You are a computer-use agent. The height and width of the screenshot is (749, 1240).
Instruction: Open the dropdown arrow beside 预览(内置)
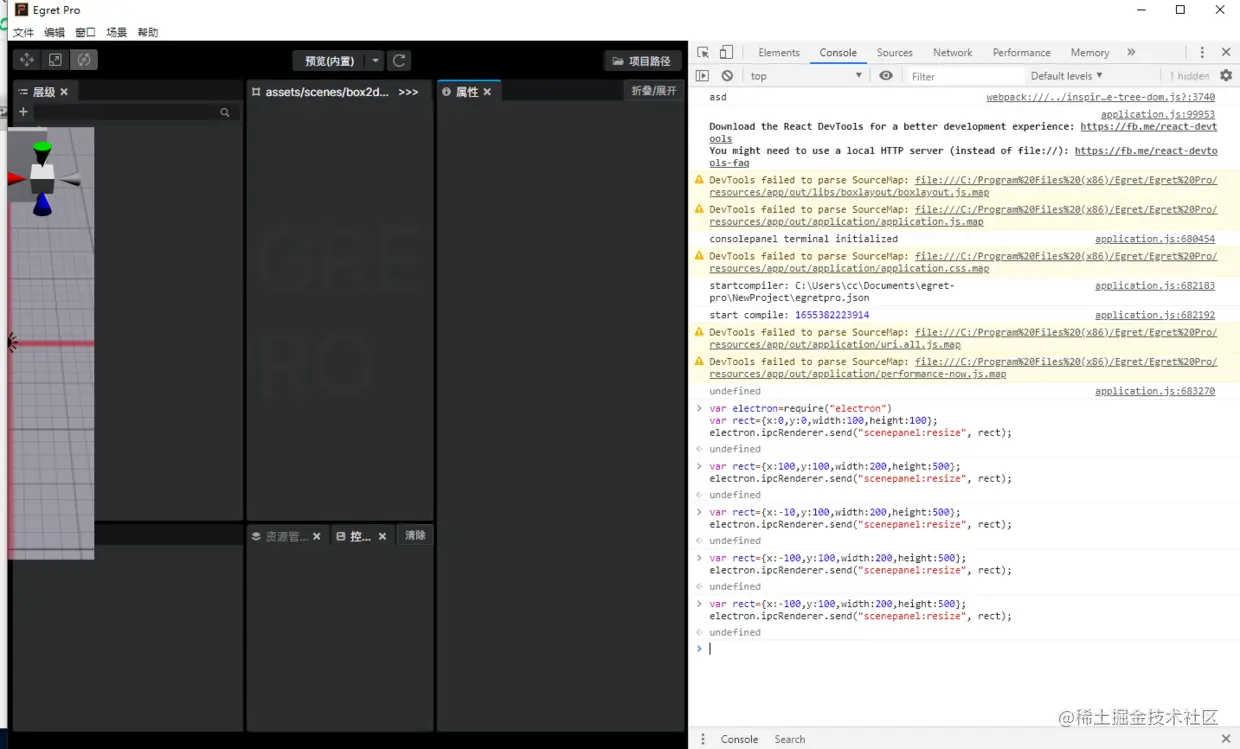point(375,61)
